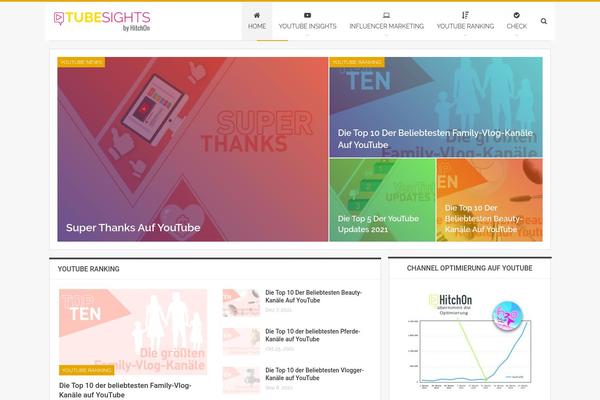The height and width of the screenshot is (400, 600).
Task: Click YouTube News tag on Super Thanks banner
Action: 81,62
